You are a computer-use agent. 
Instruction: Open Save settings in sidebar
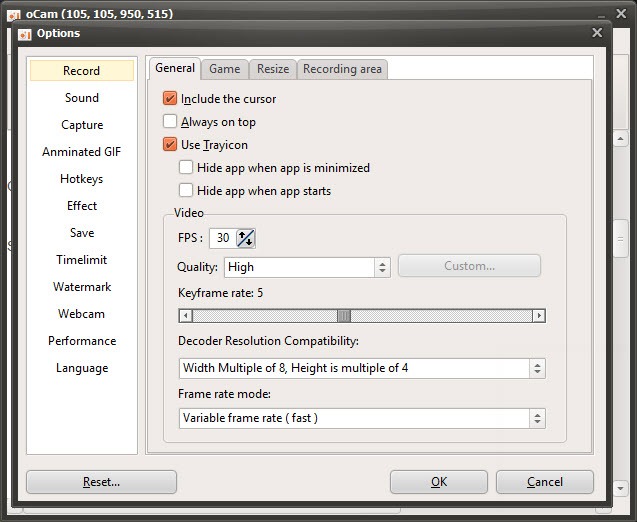coord(82,233)
